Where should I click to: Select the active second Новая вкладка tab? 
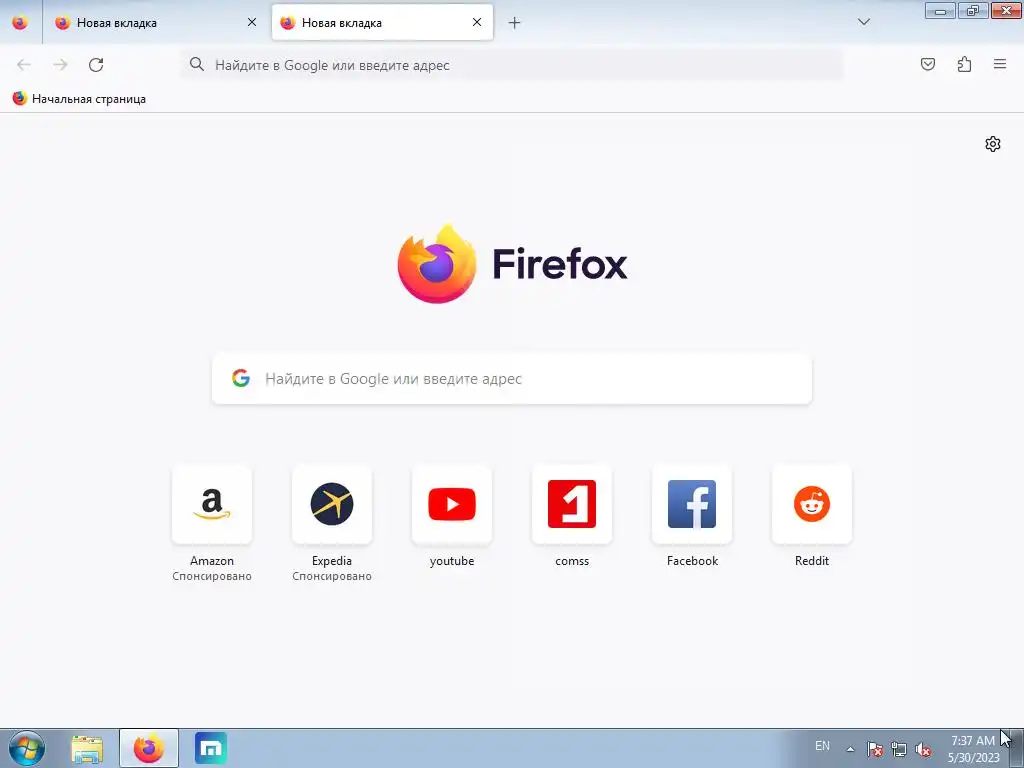point(382,22)
